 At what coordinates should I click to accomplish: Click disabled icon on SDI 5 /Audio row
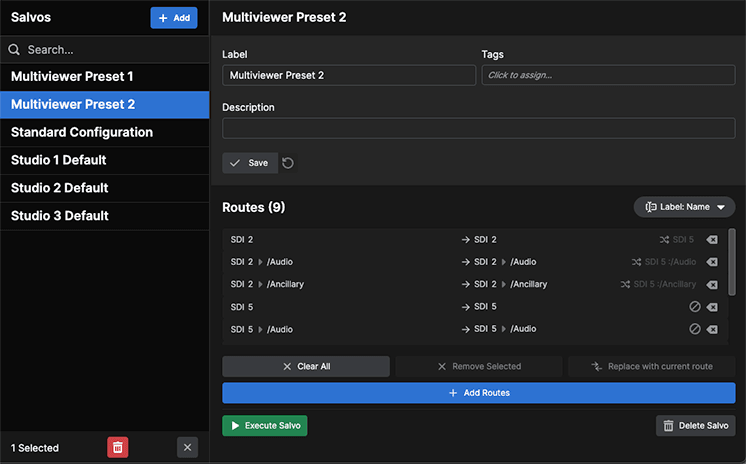point(695,329)
